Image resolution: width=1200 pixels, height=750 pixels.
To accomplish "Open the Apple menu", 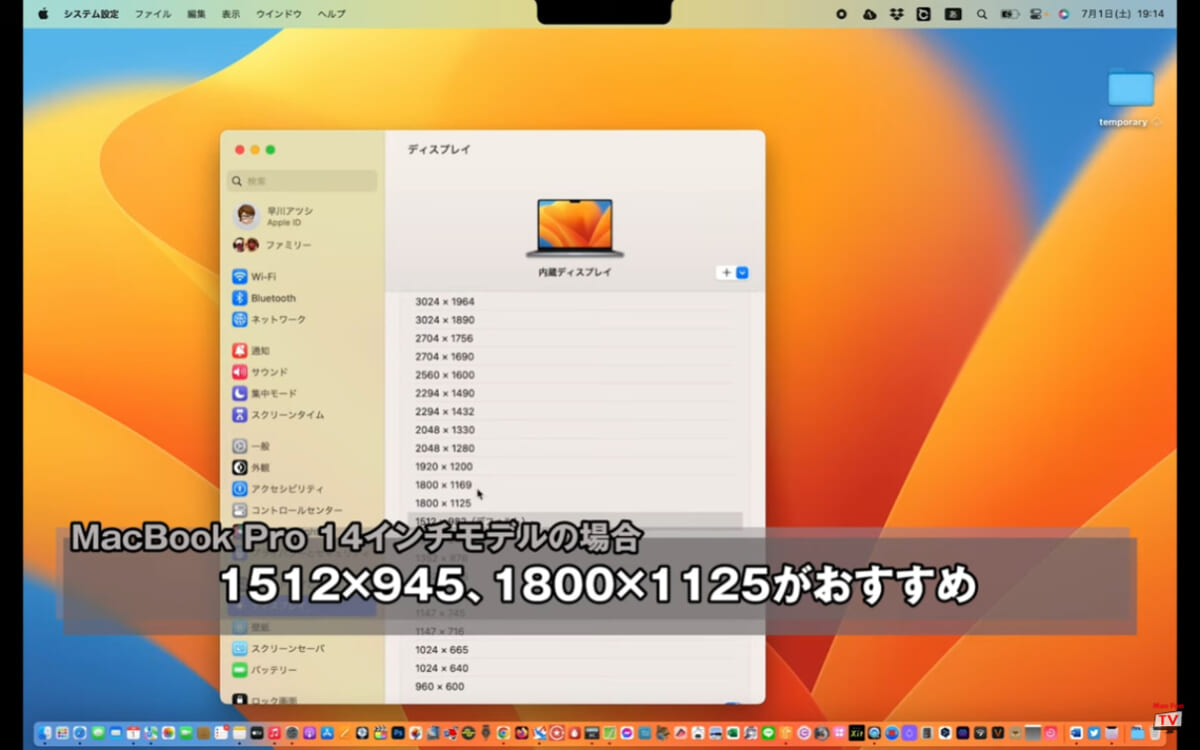I will 43,14.
